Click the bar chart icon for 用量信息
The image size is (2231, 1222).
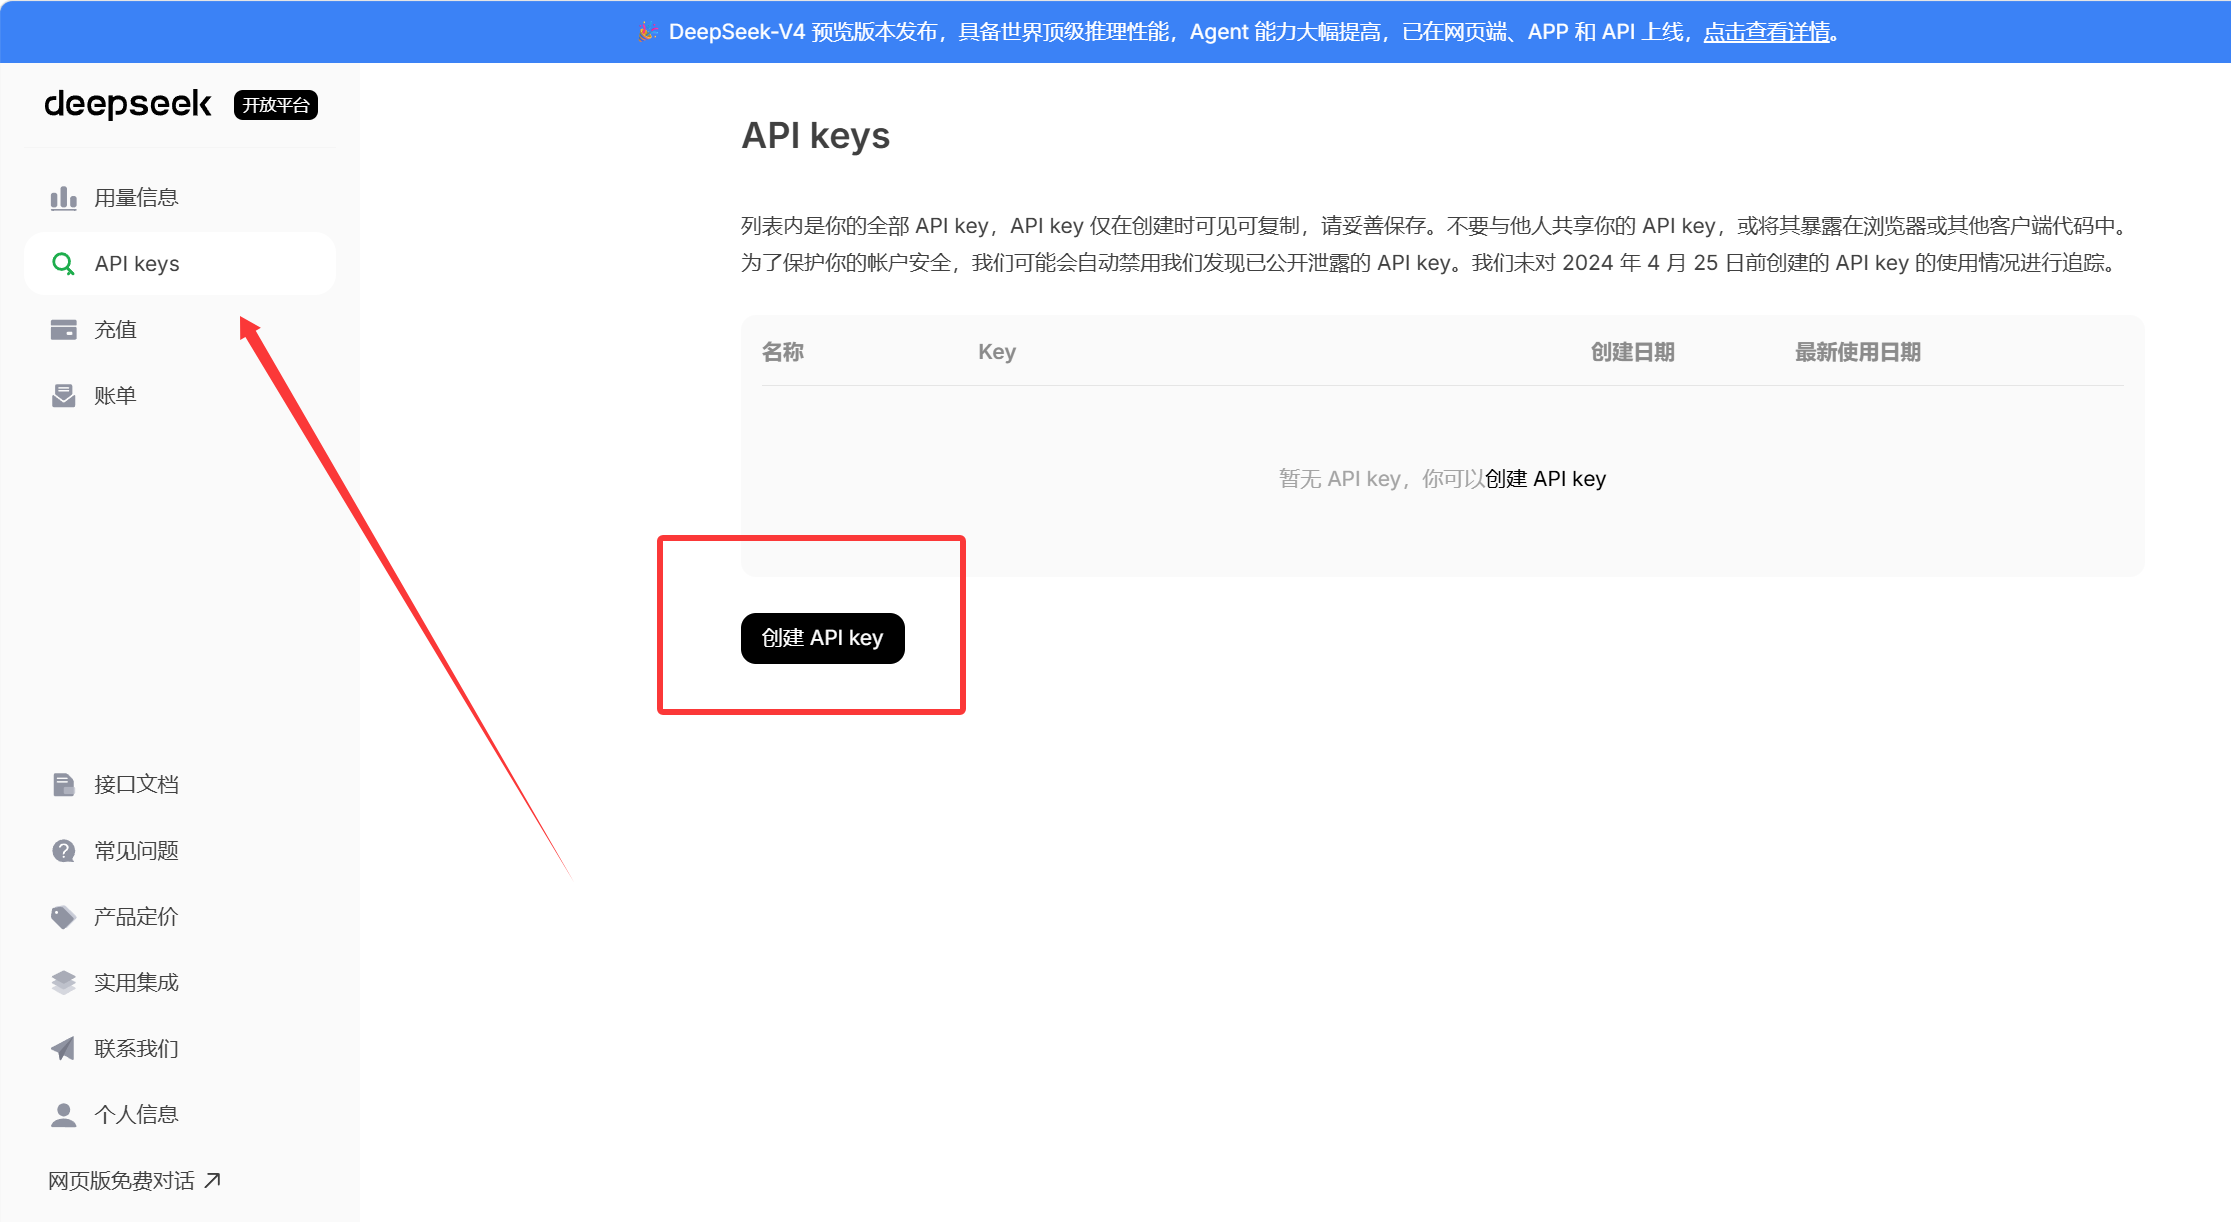(63, 198)
